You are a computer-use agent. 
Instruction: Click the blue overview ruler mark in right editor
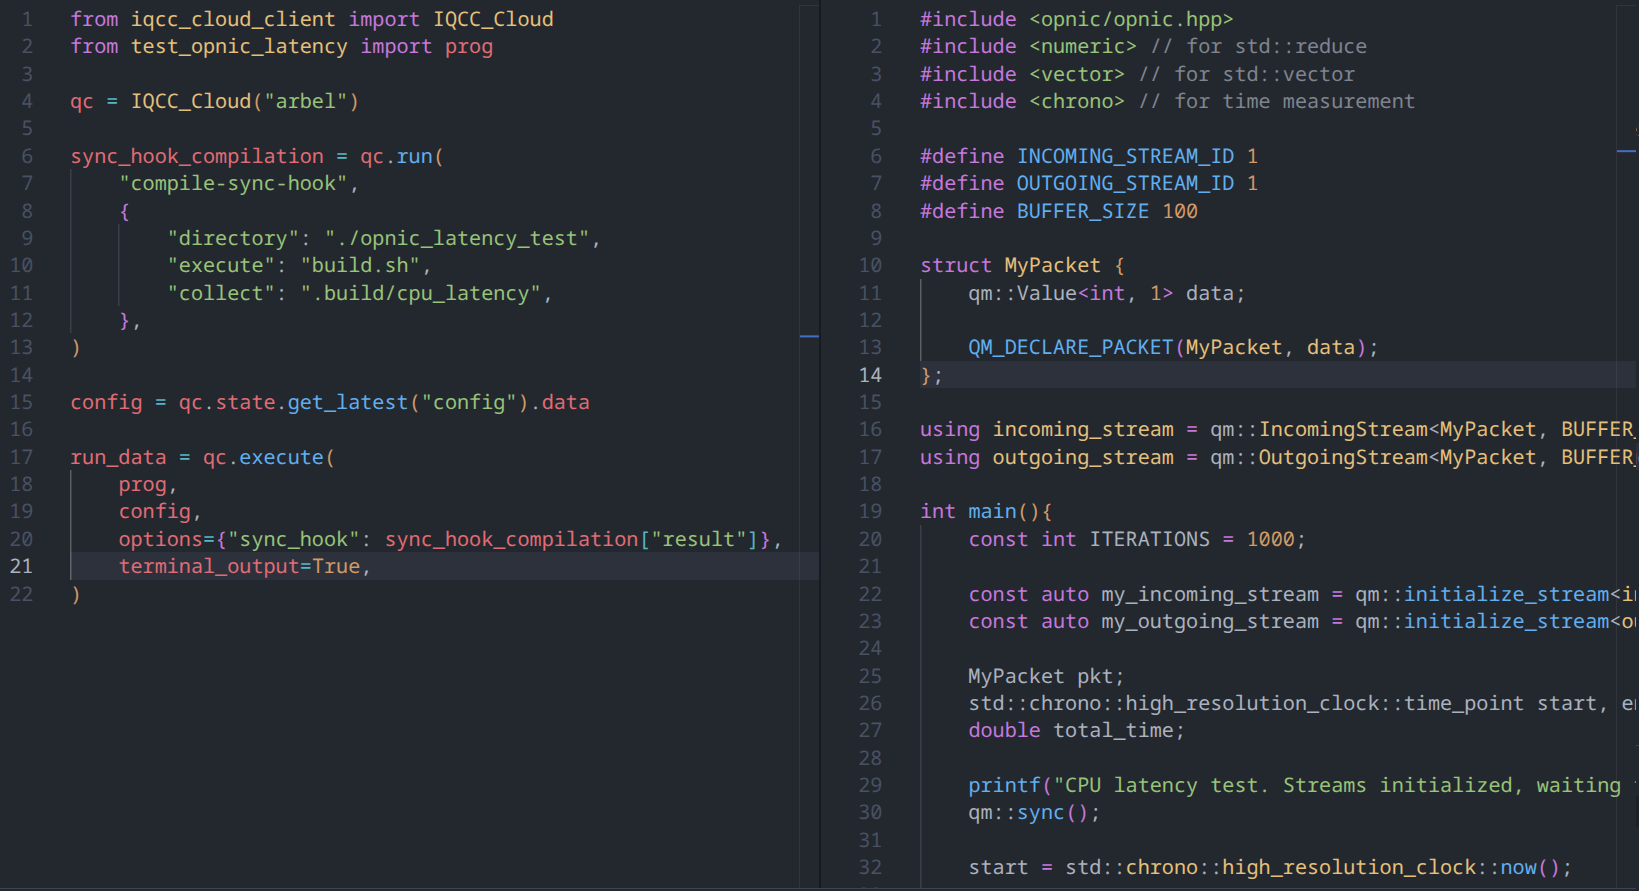1626,151
